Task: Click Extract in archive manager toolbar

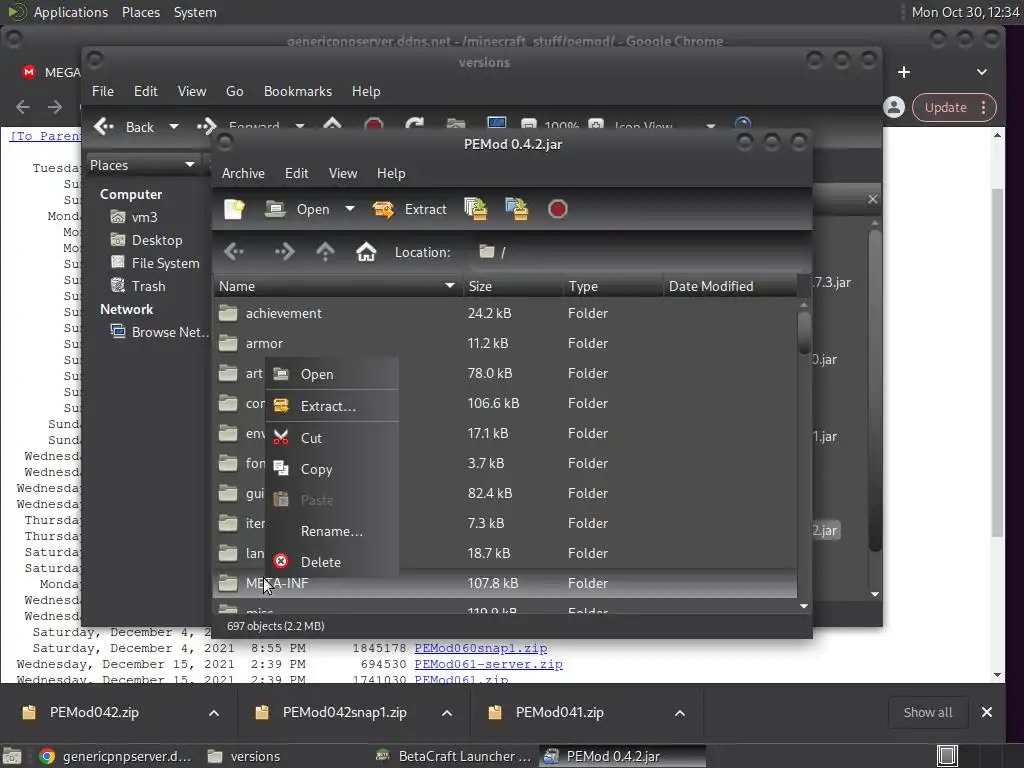Action: tap(409, 209)
